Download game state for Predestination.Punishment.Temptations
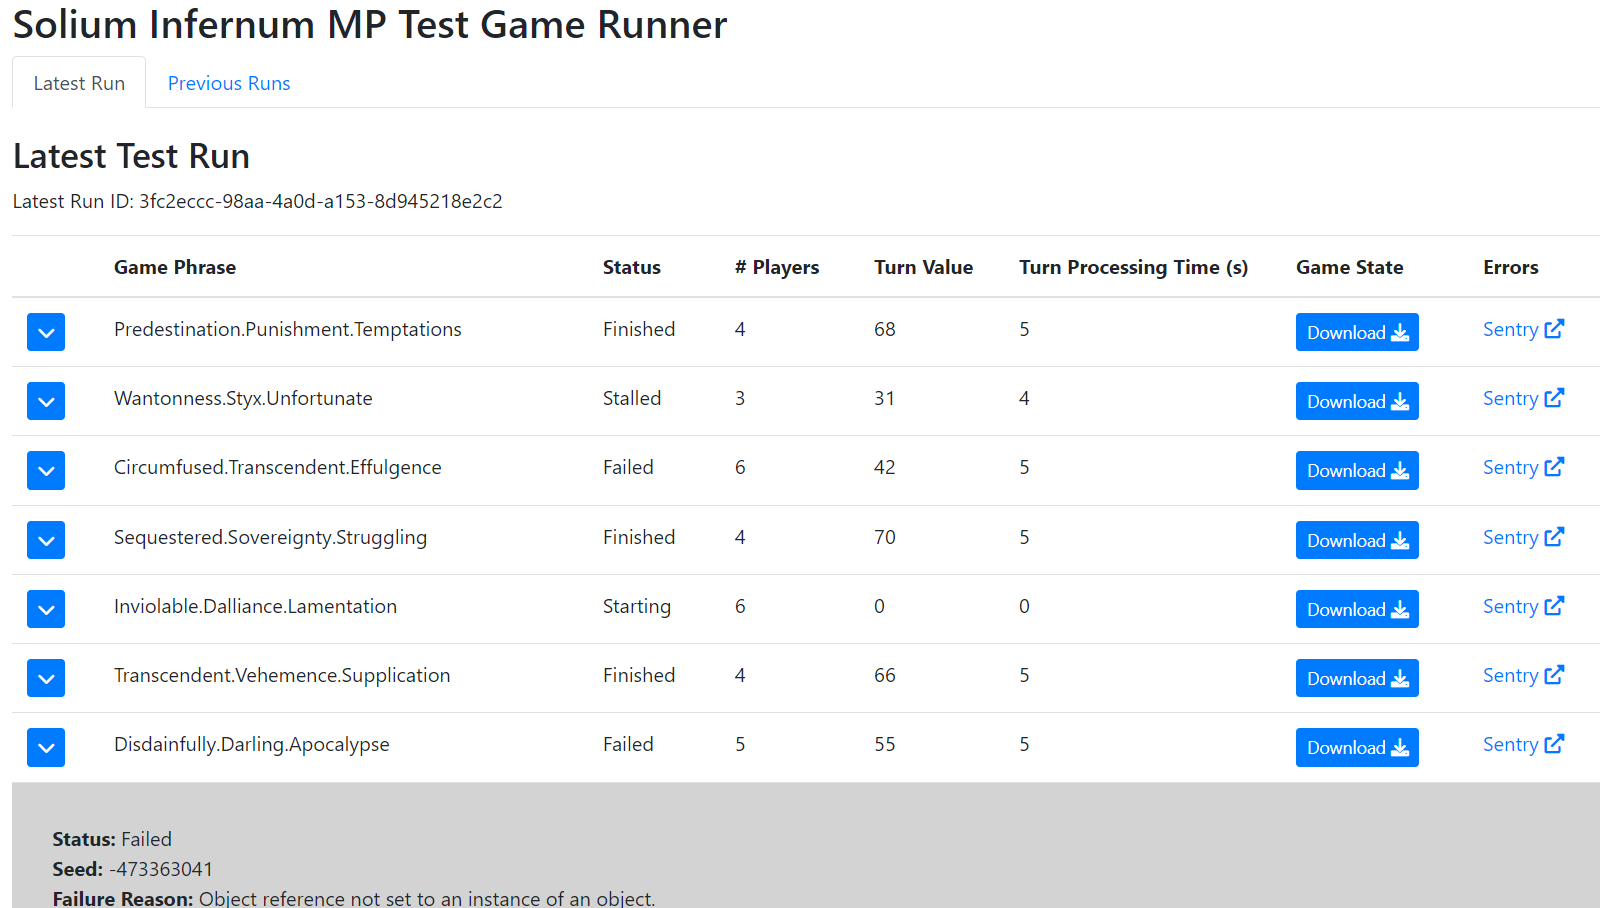This screenshot has width=1609, height=908. click(1356, 332)
